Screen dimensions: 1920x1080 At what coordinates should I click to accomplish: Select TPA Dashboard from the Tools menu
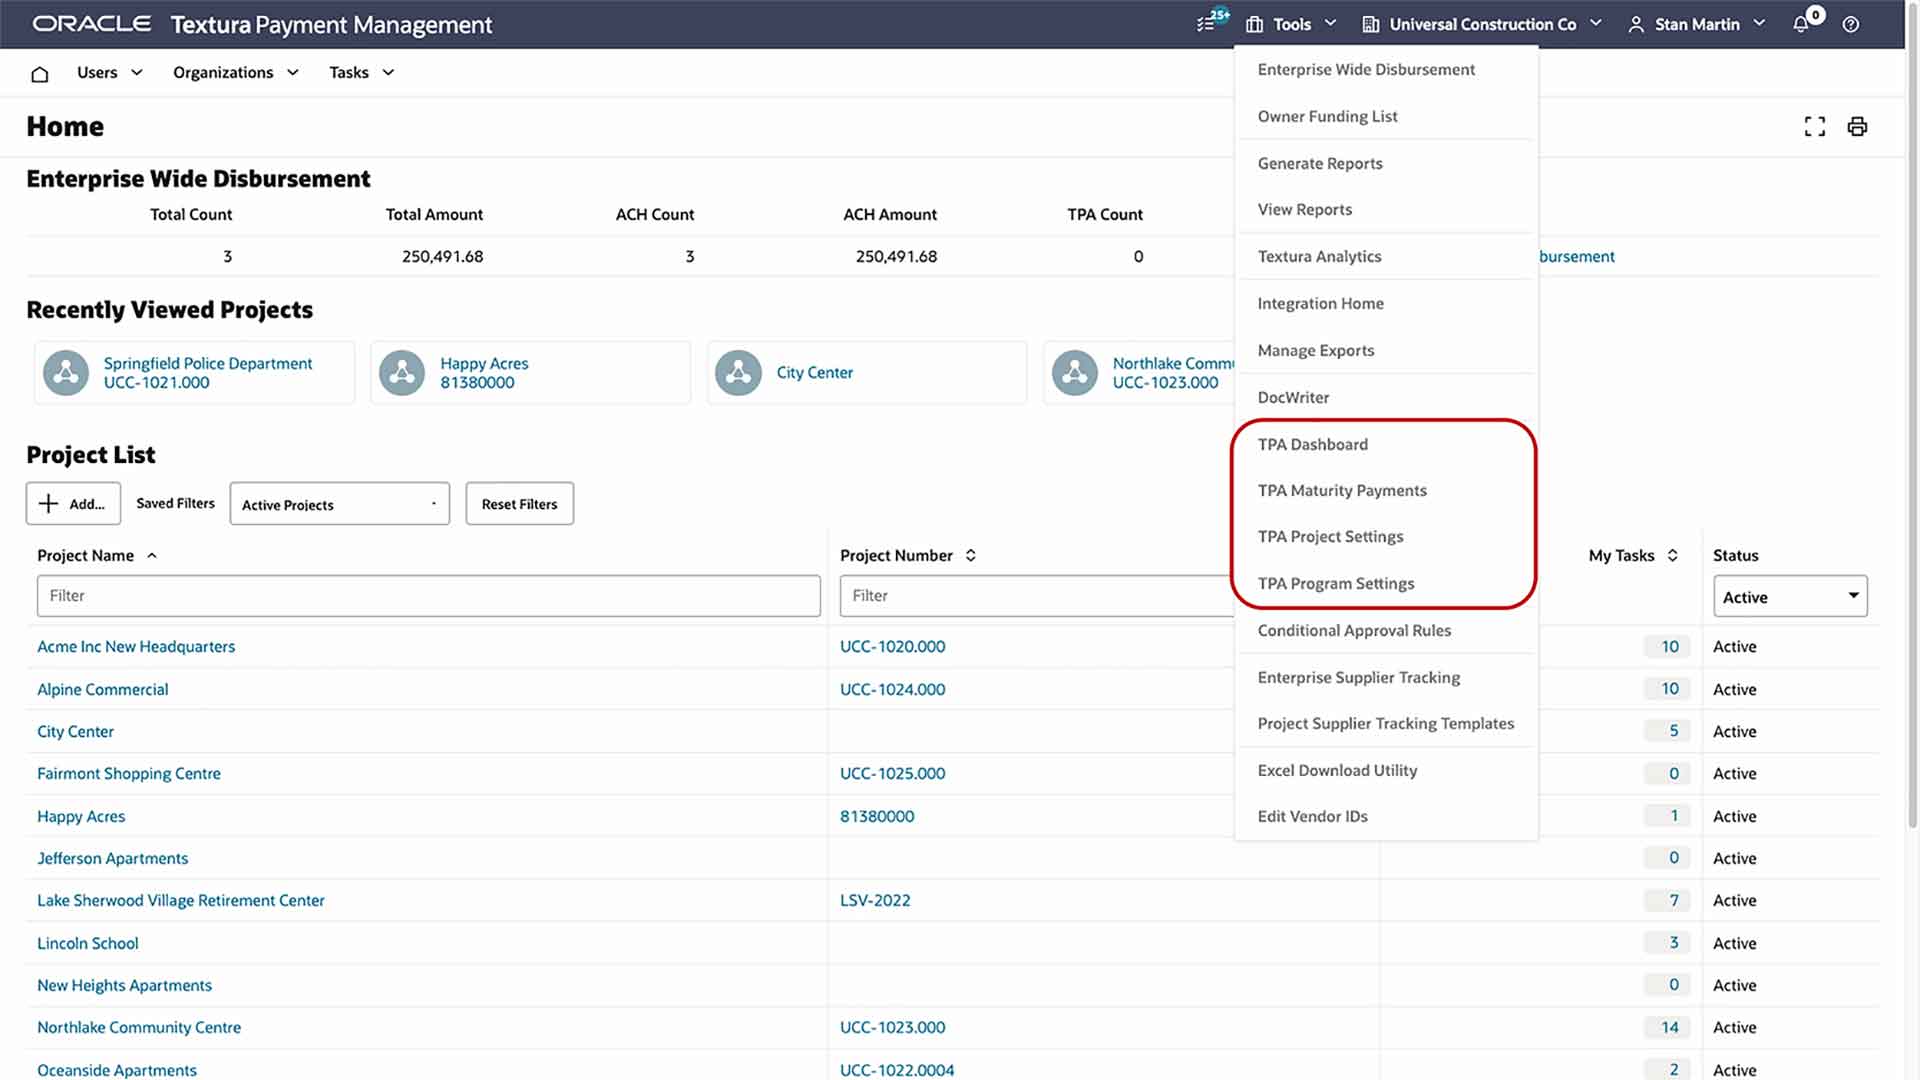(1312, 444)
